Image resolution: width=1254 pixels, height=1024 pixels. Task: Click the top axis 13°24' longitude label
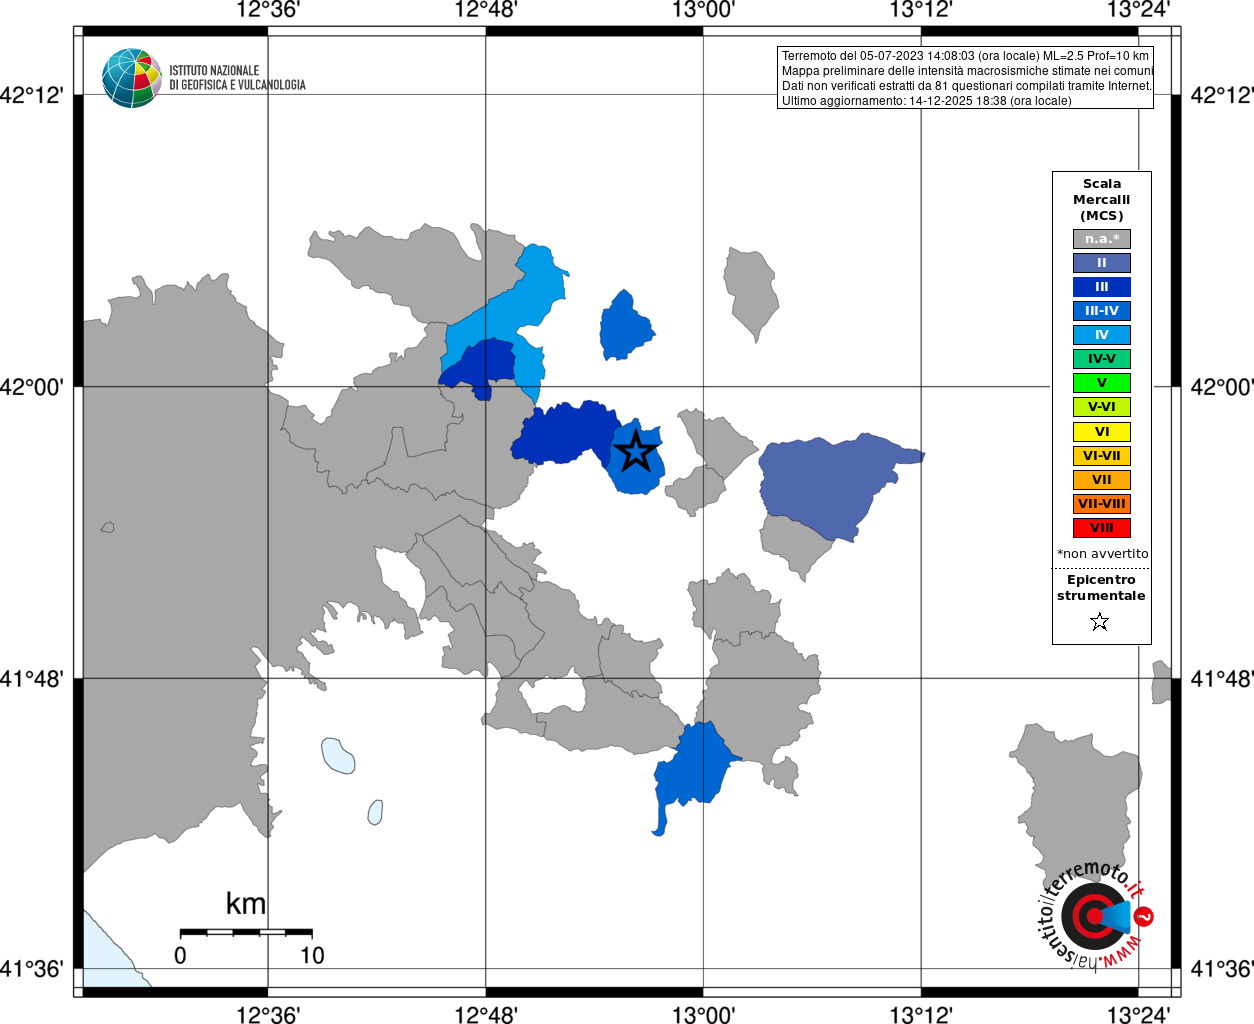(x=1138, y=10)
